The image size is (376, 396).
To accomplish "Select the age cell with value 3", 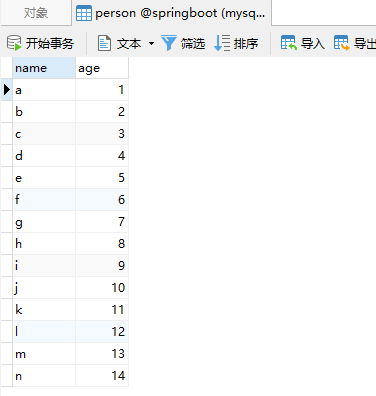I will [x=102, y=134].
